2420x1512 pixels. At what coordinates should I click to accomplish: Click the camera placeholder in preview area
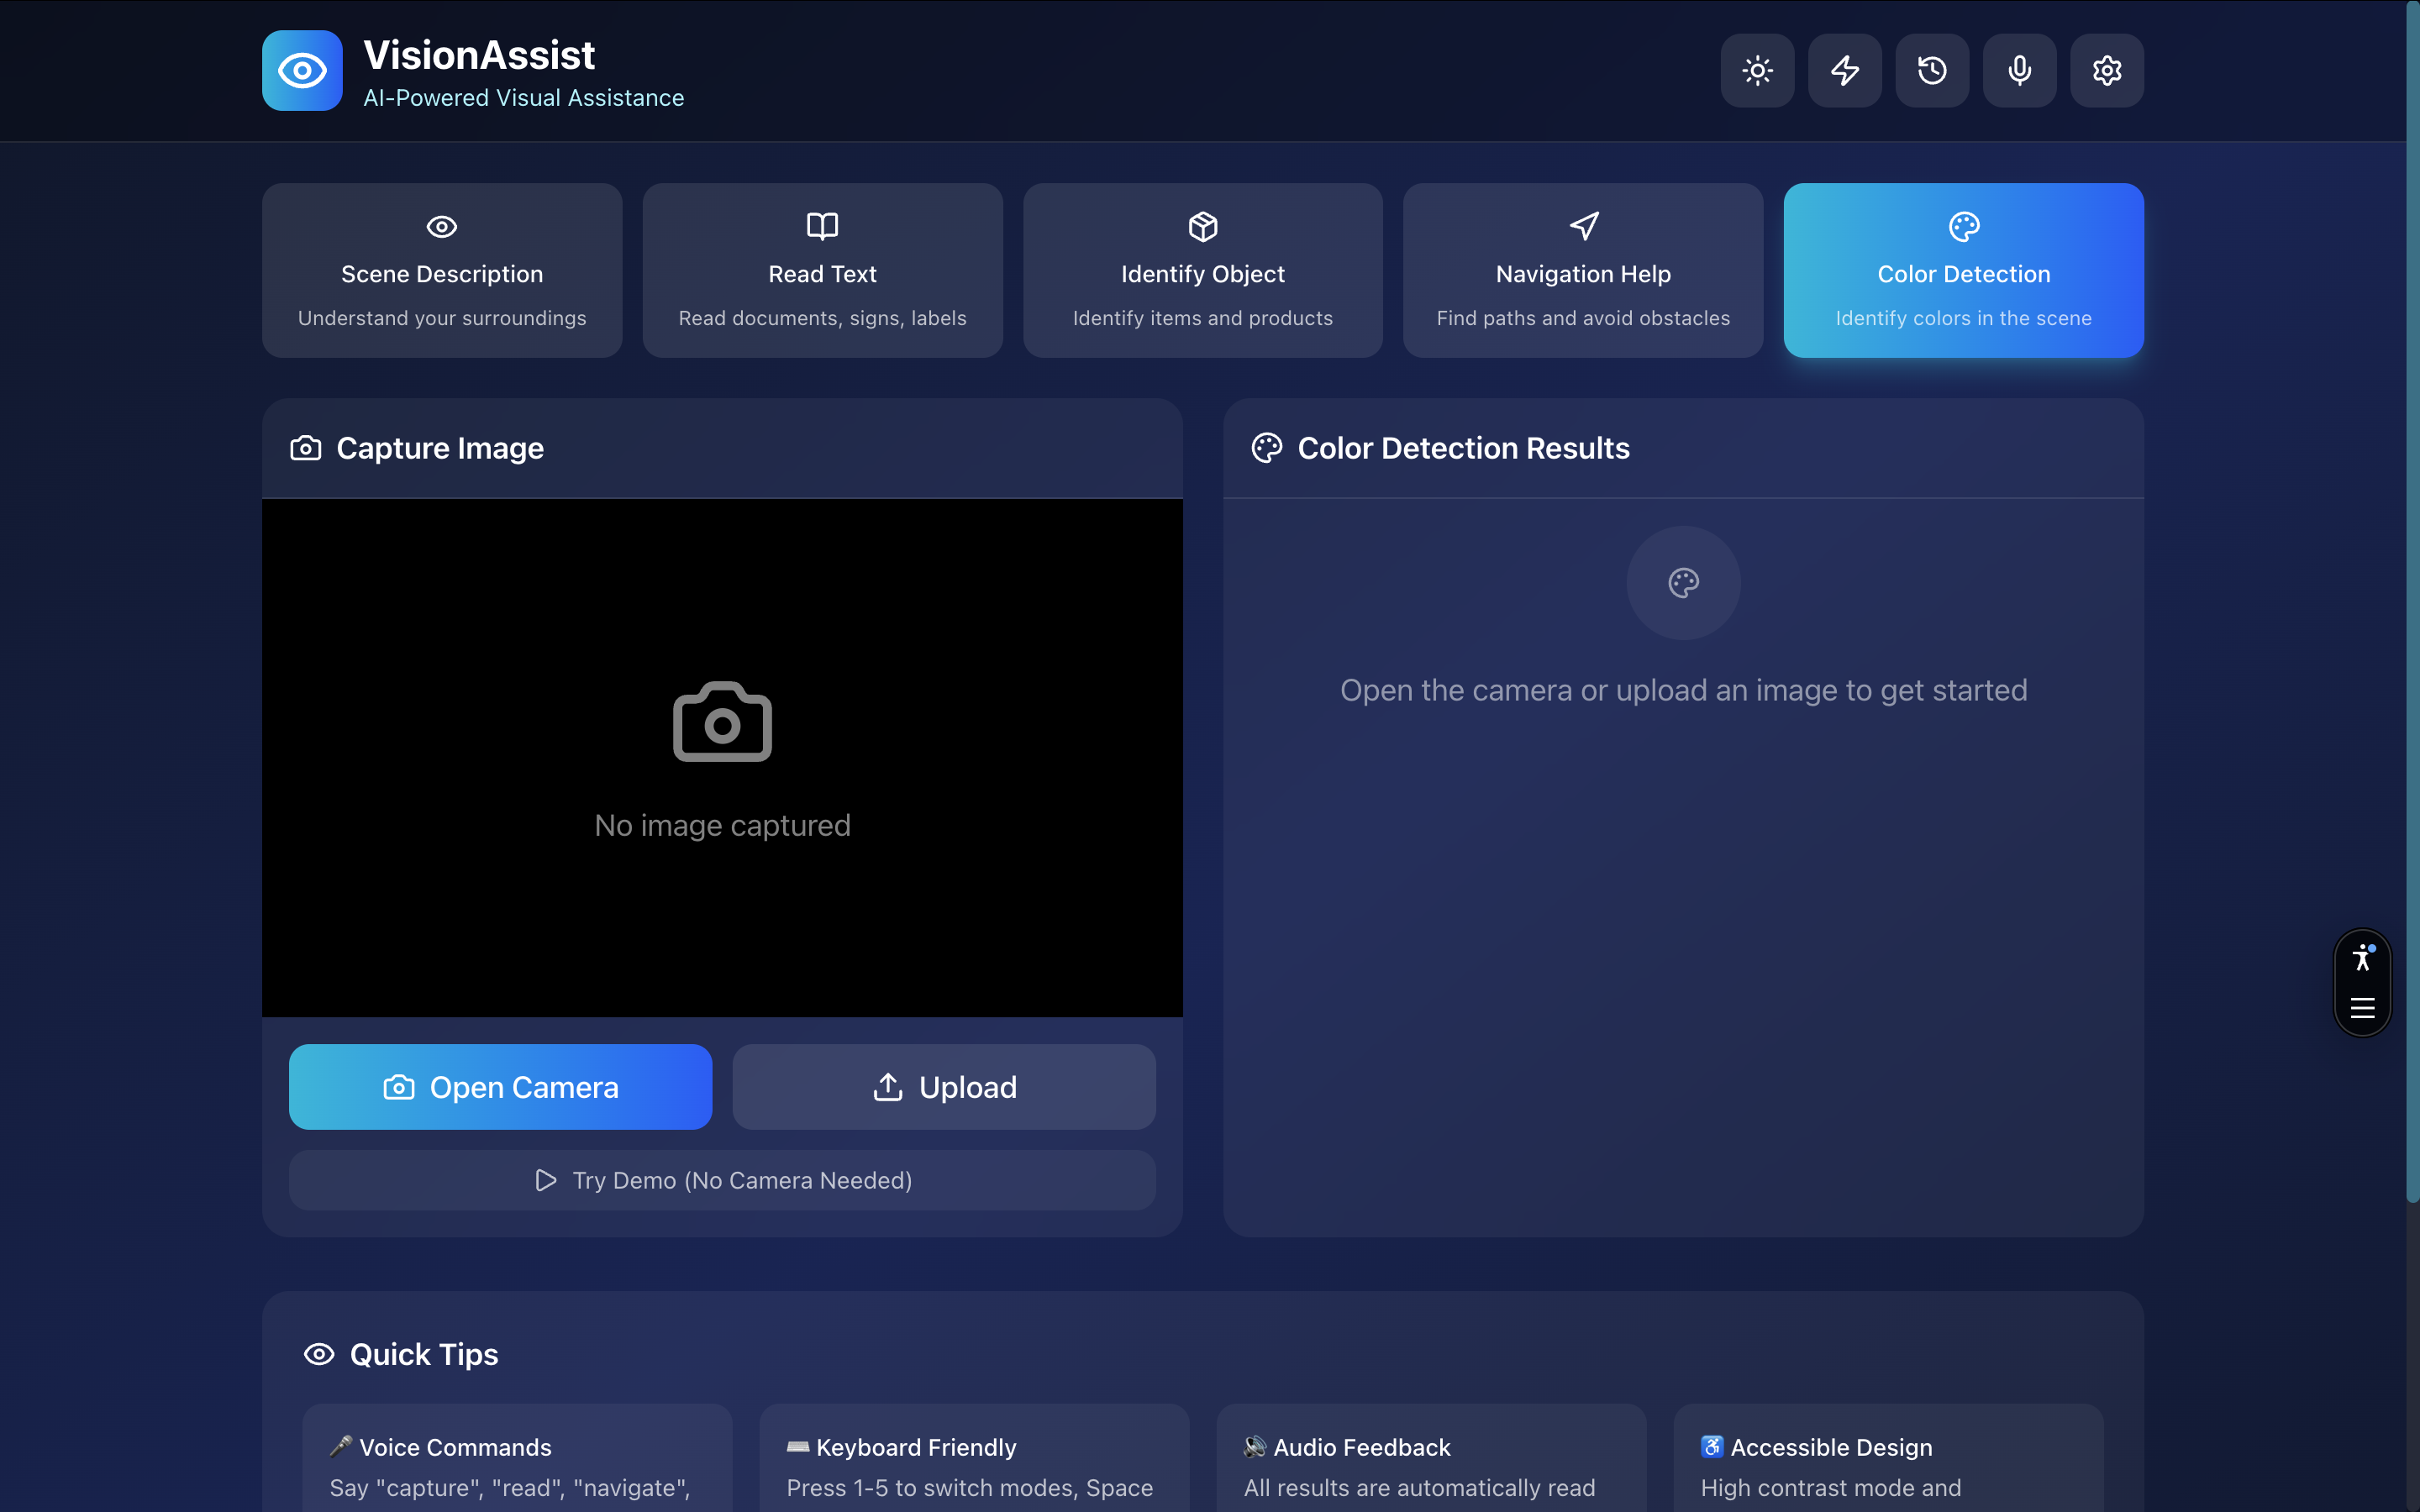tap(722, 722)
